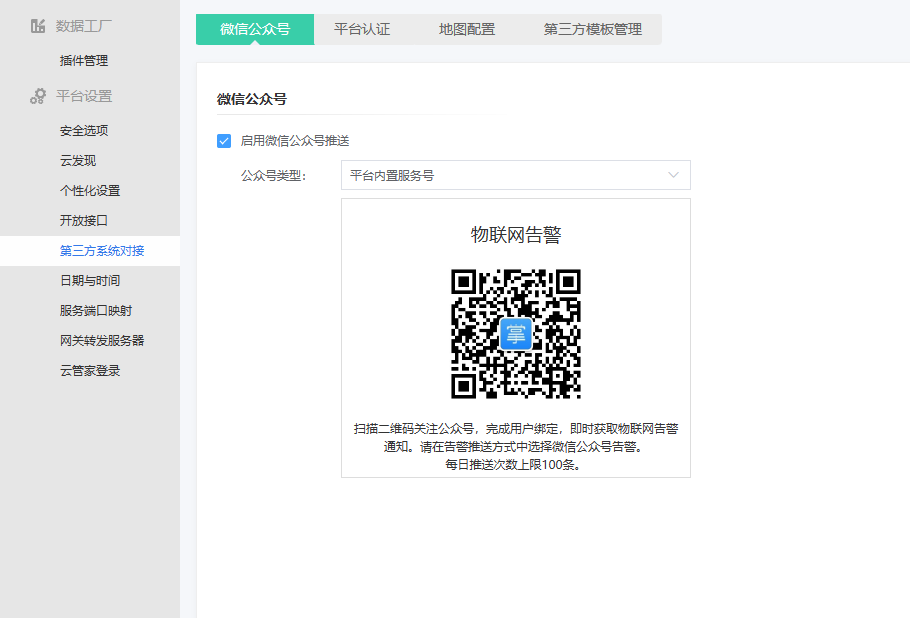Click 数据工厂 section header
This screenshot has width=910, height=618.
[x=84, y=26]
